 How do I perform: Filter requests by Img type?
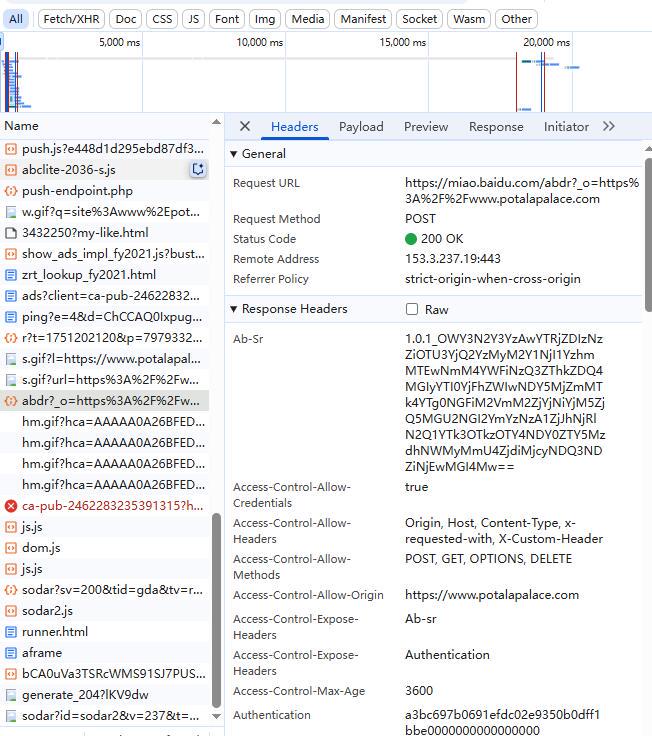(265, 19)
